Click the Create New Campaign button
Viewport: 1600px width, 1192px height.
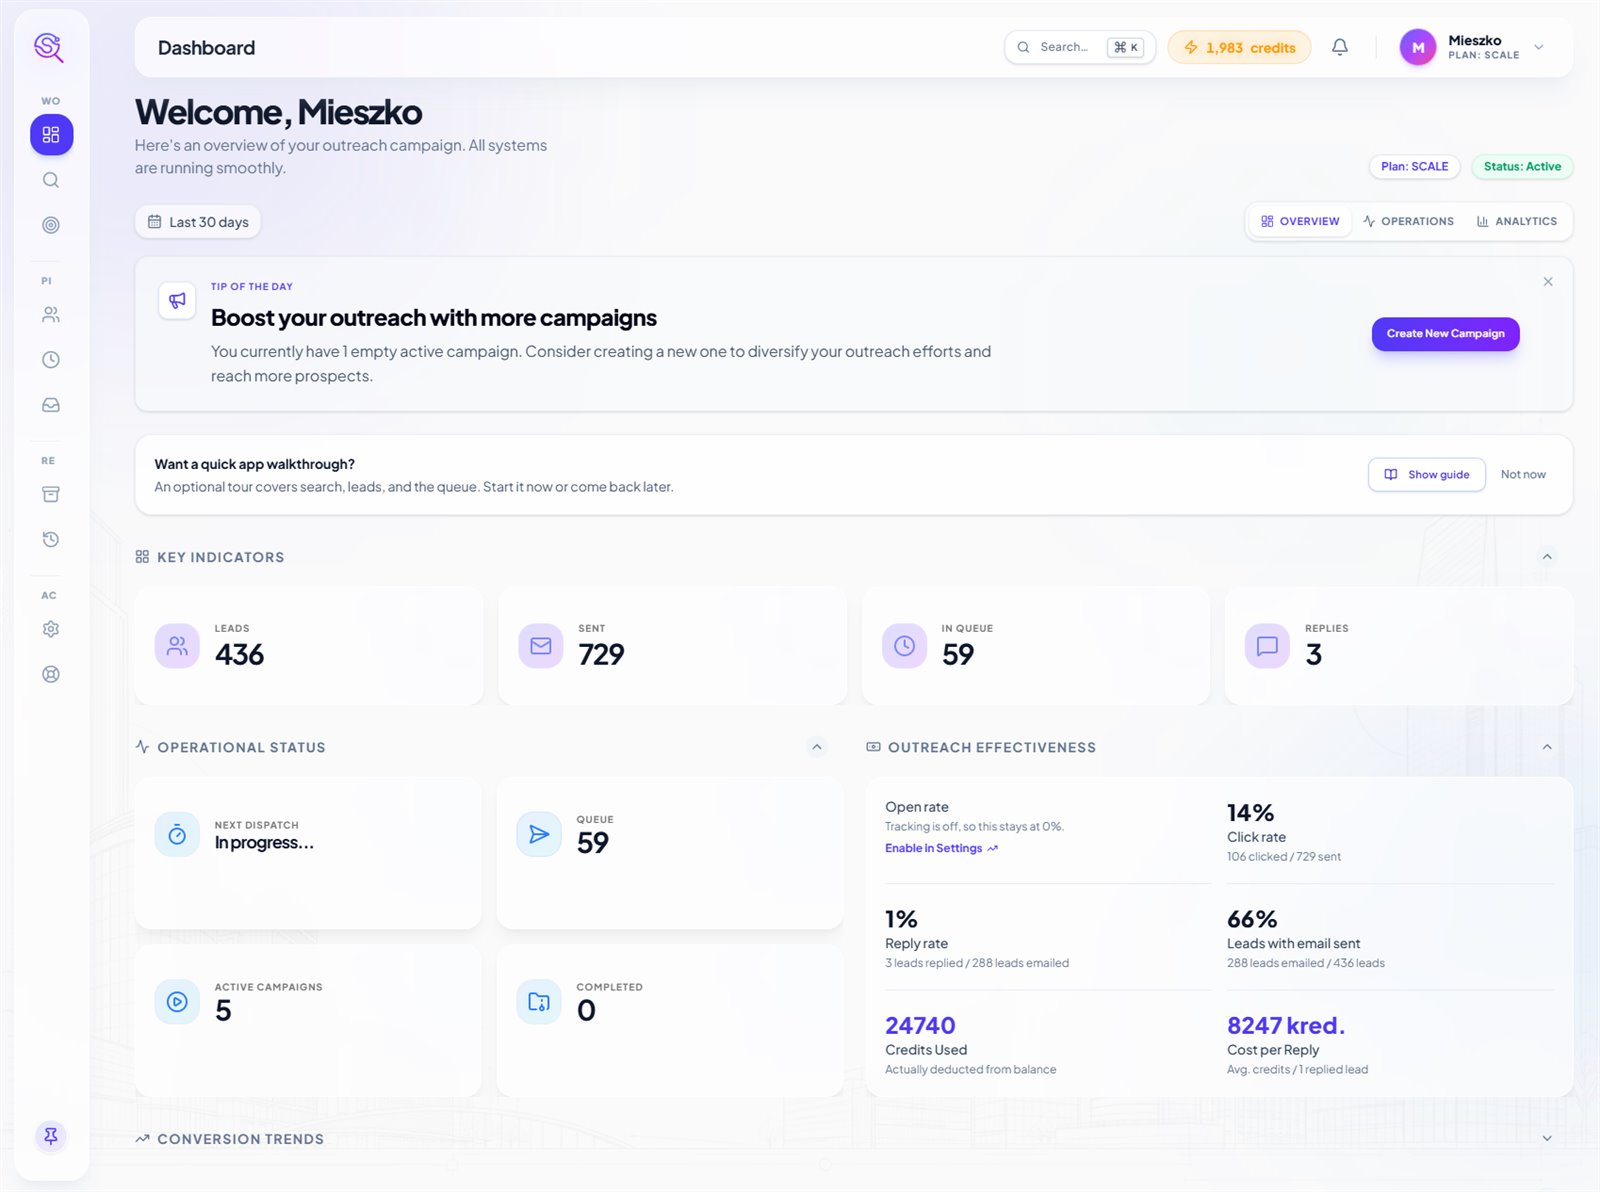click(1445, 334)
